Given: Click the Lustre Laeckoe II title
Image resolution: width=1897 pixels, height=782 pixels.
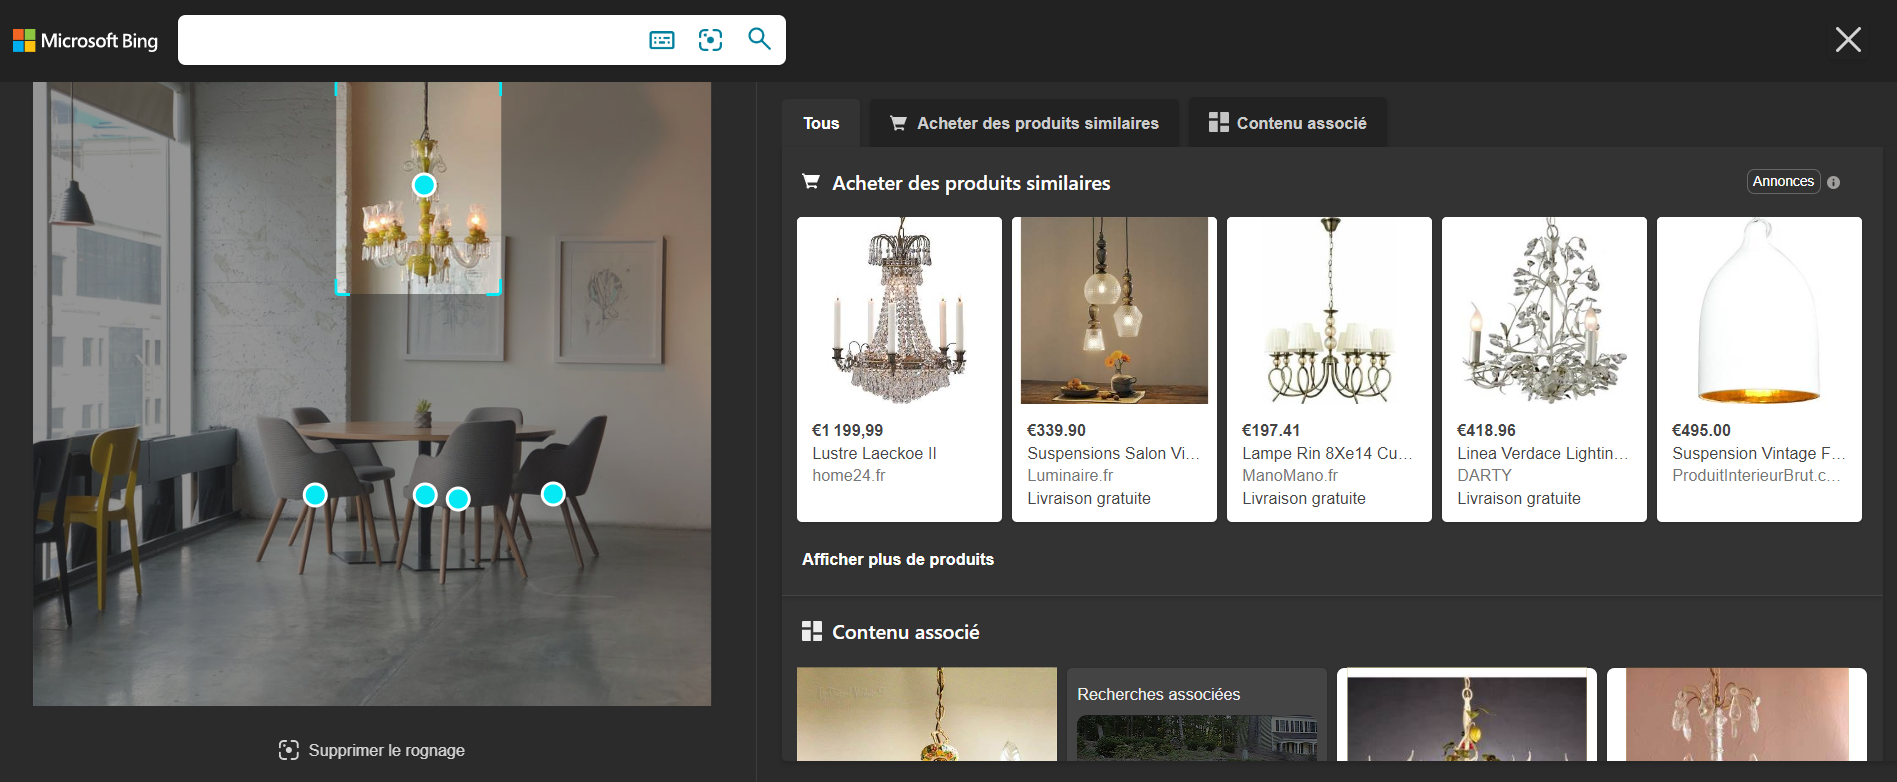Looking at the screenshot, I should [874, 453].
